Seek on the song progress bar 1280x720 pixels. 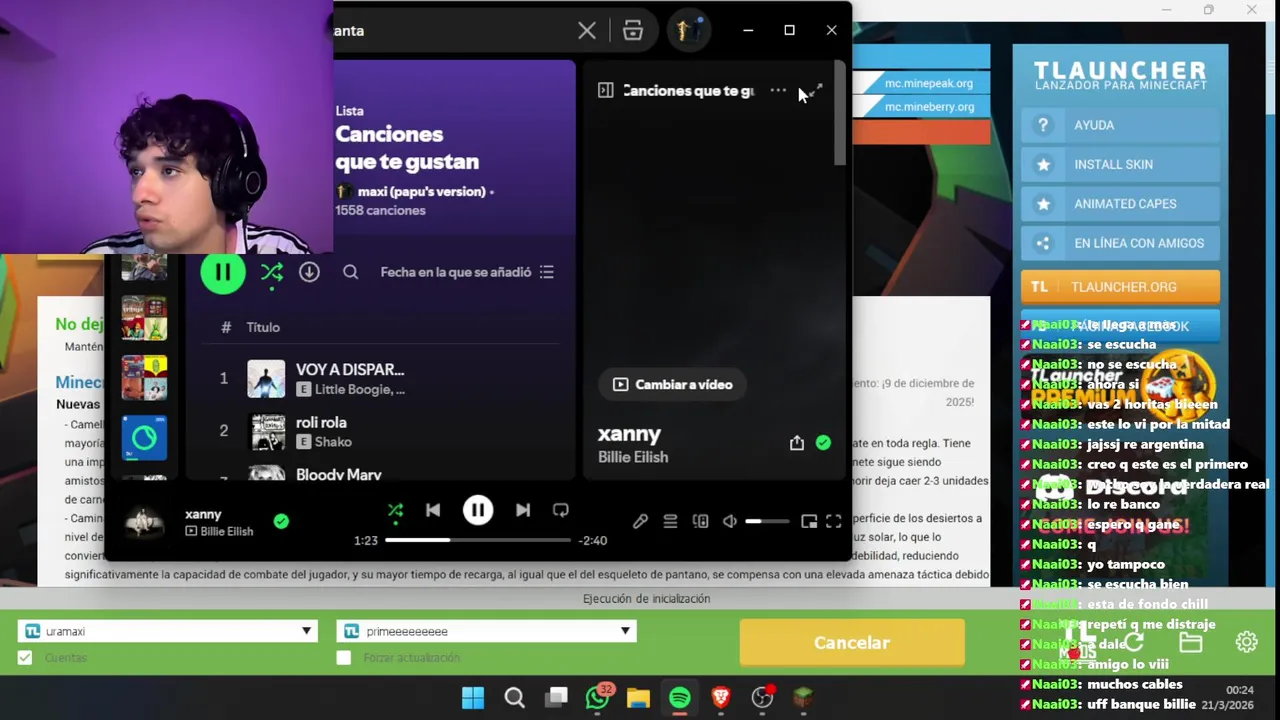click(x=479, y=540)
